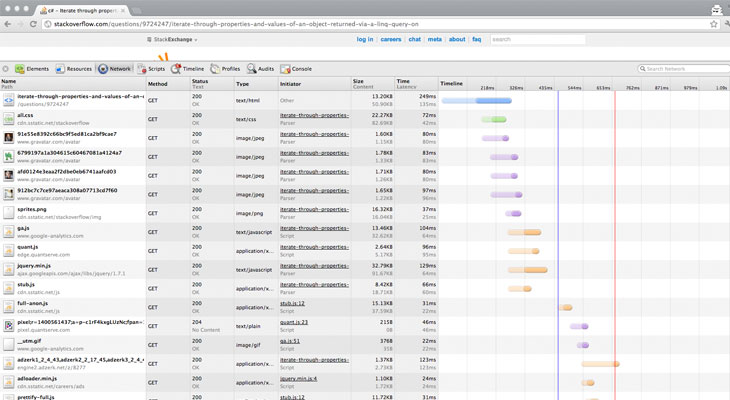
Task: Open the Audits panel icon
Action: 251,69
